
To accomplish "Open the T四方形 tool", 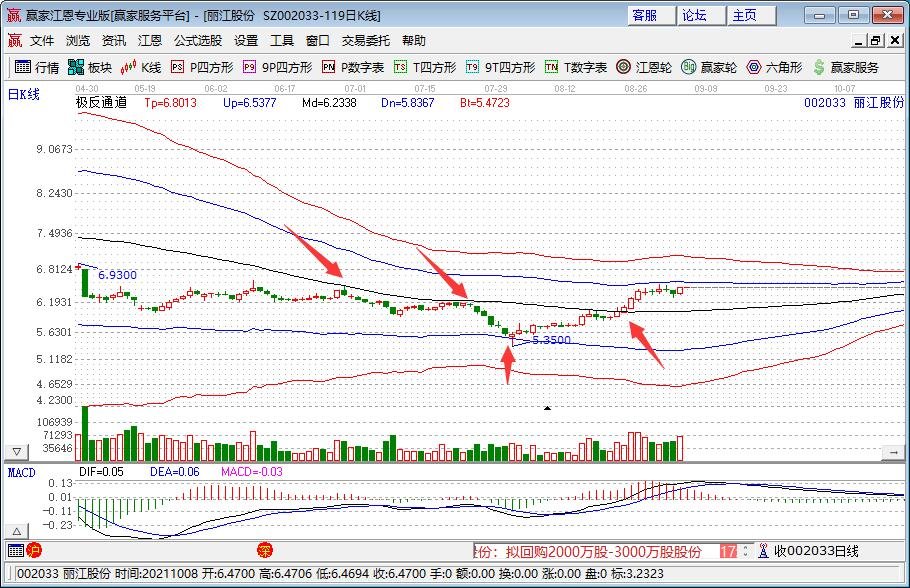I will click(425, 68).
